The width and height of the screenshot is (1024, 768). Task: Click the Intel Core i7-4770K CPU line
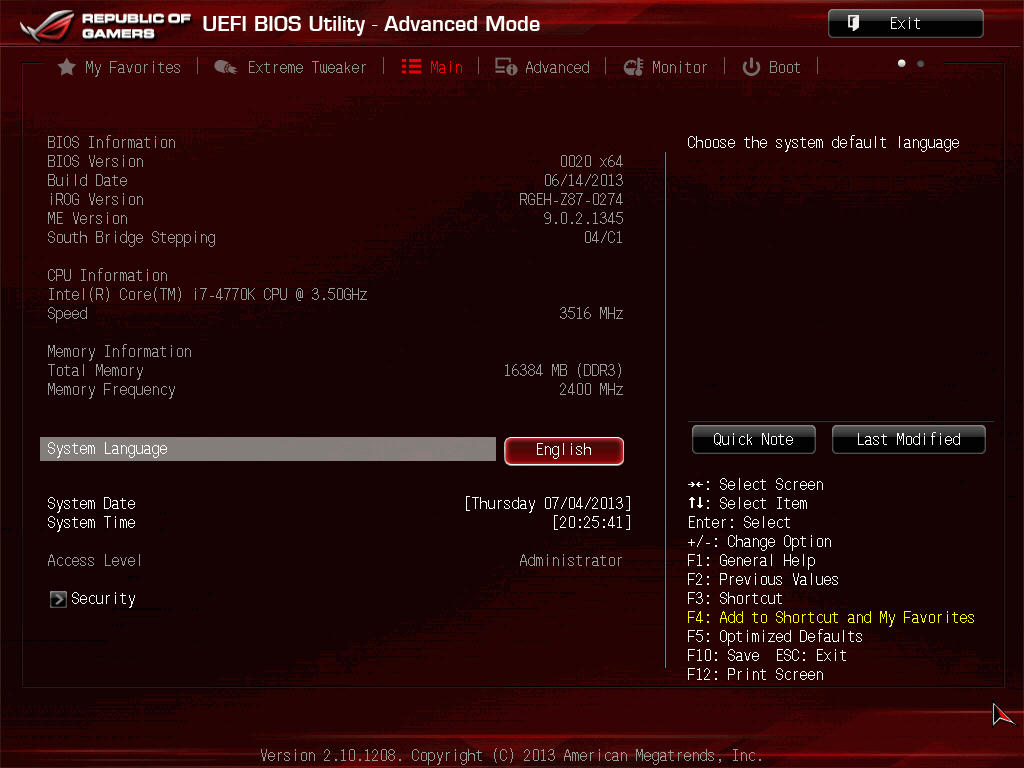(207, 295)
